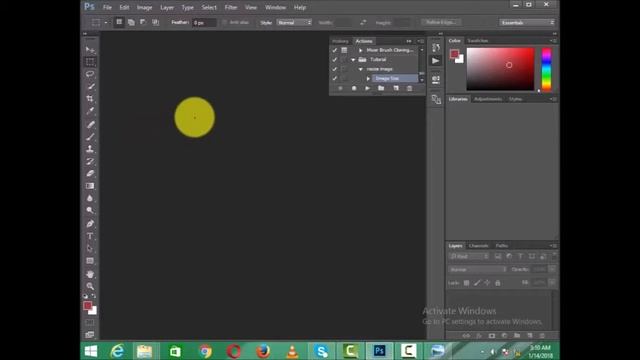Screen dimensions: 640x360
Task: Open the Opacity dropdown arrow
Action: (x=552, y=269)
